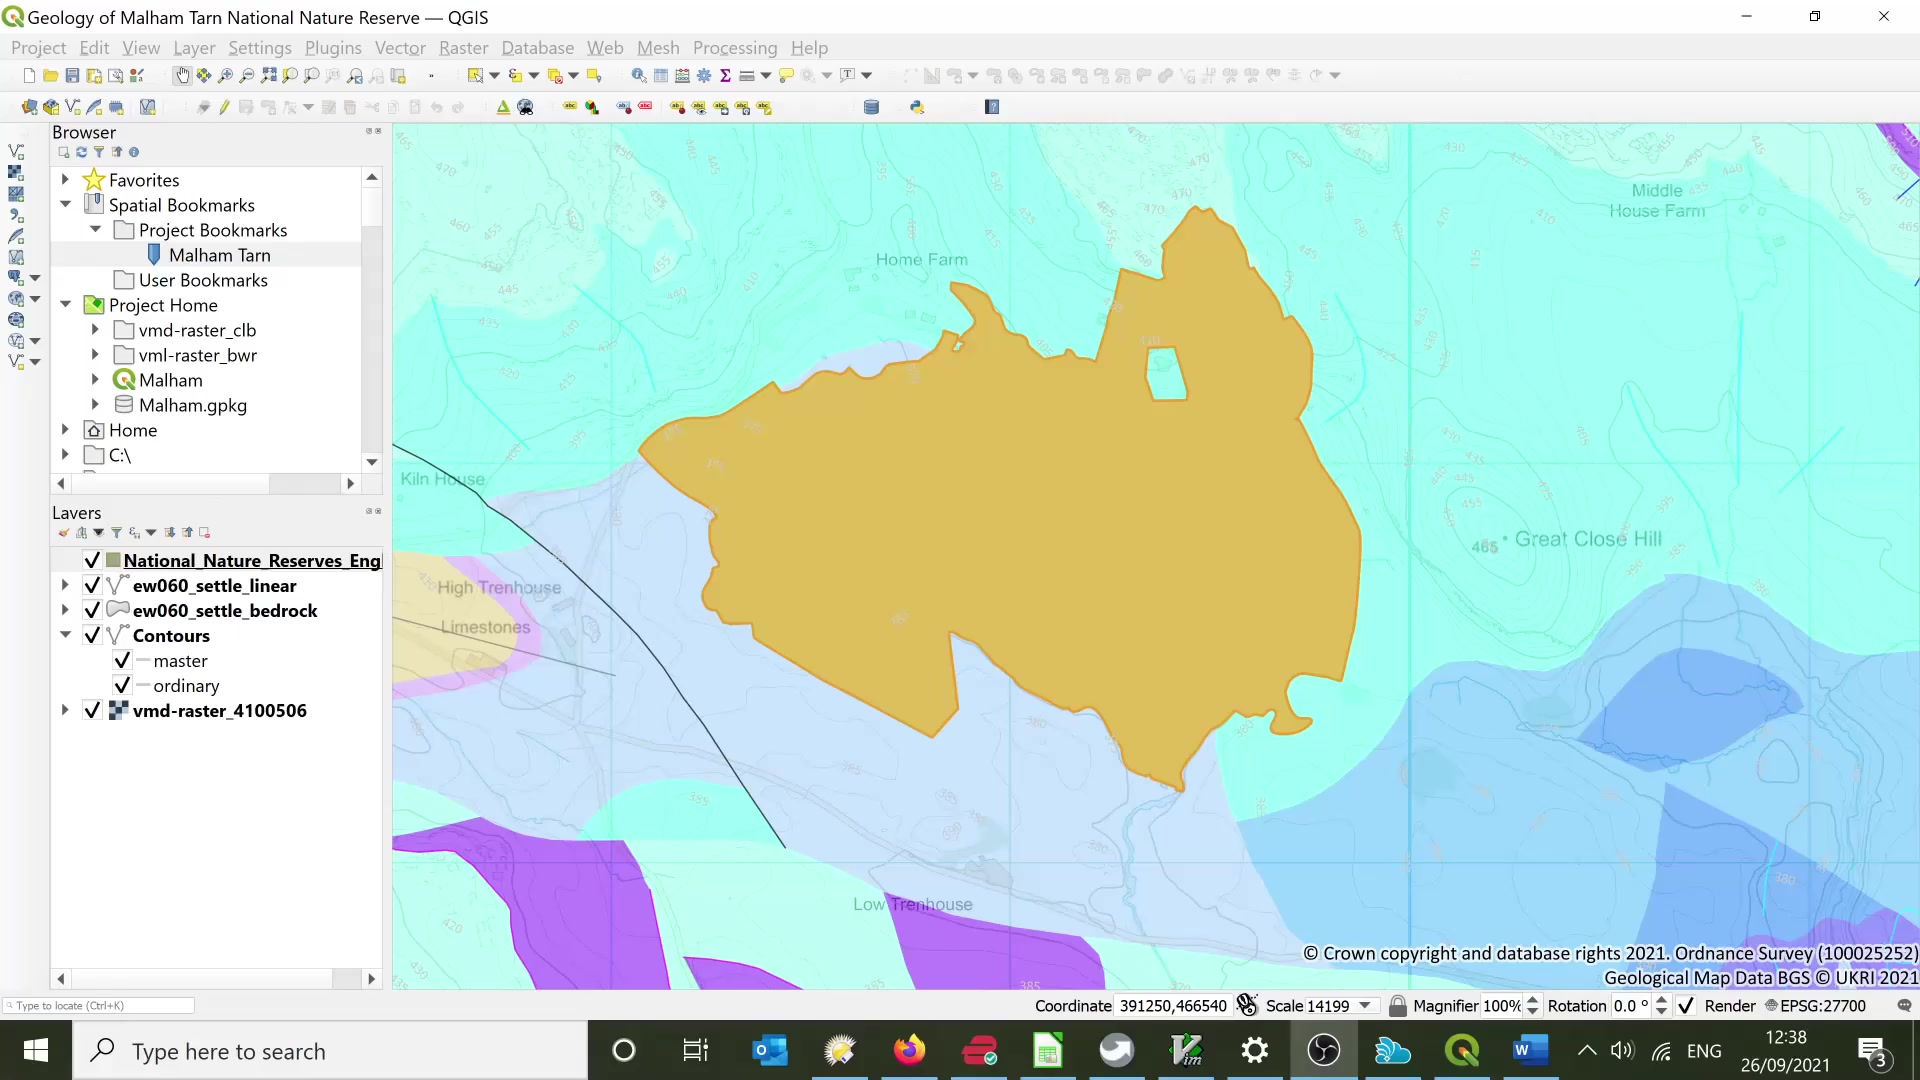Image resolution: width=1920 pixels, height=1080 pixels.
Task: Collapse the Spatial Bookmarks group
Action: coord(65,204)
